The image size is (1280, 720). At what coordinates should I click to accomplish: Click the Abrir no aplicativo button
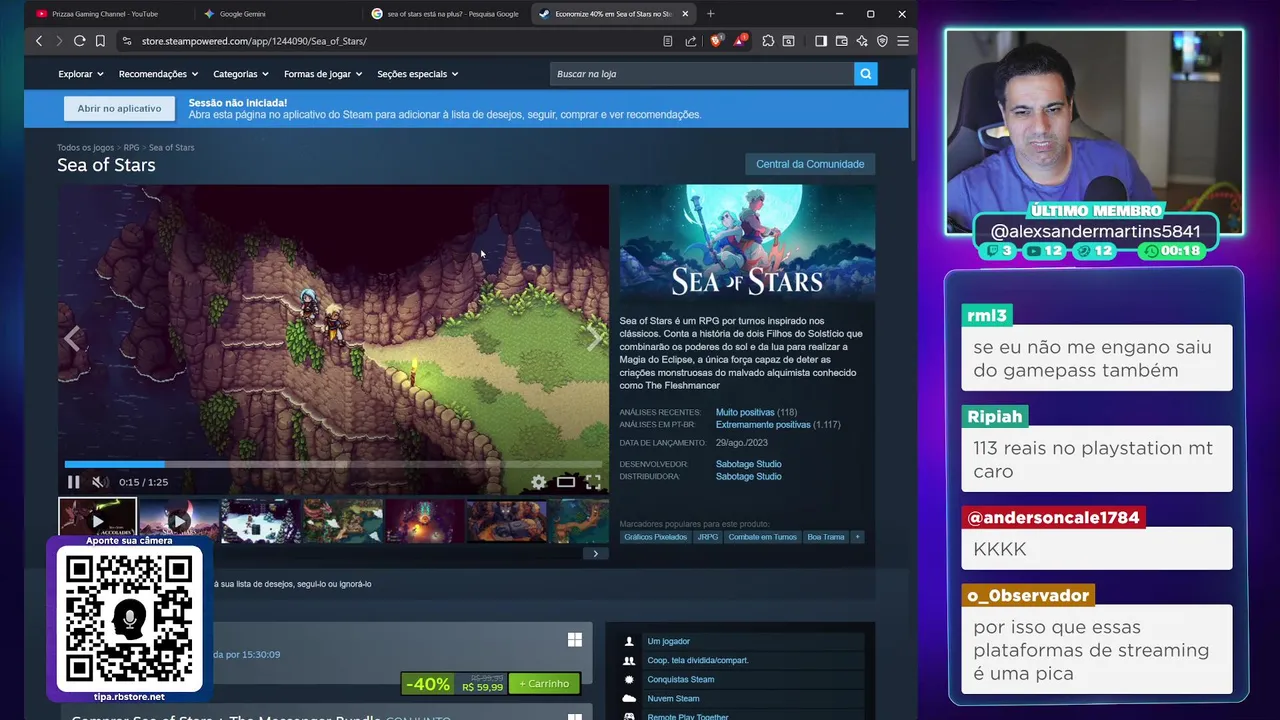tap(119, 108)
